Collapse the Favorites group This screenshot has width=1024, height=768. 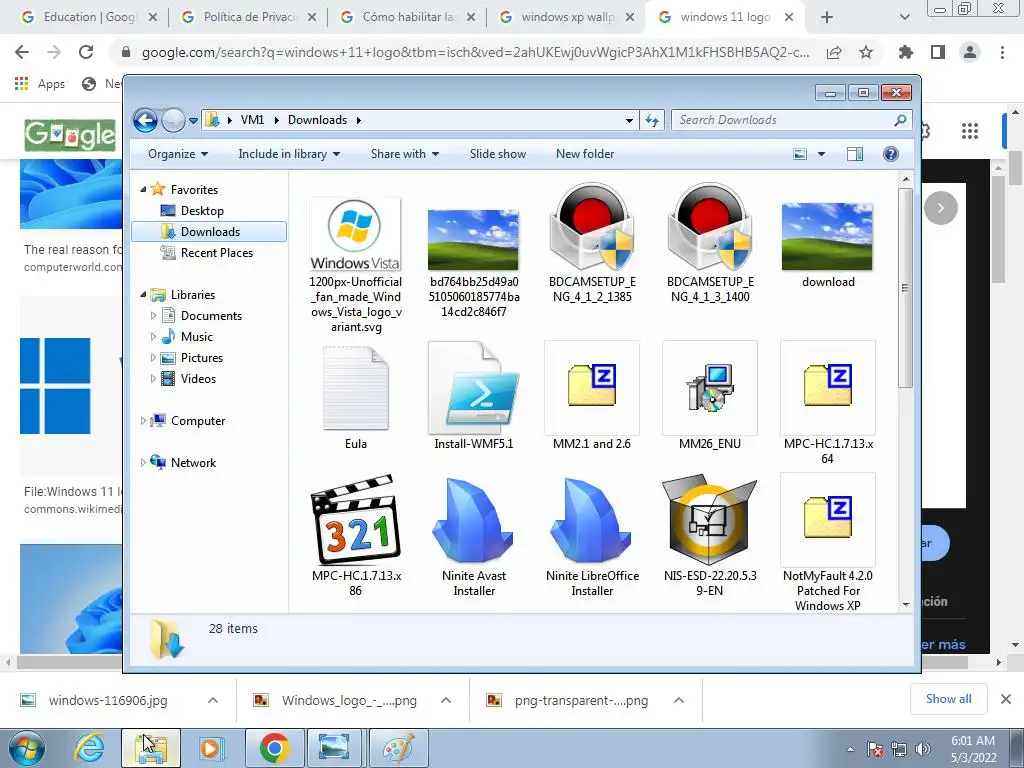tap(144, 189)
